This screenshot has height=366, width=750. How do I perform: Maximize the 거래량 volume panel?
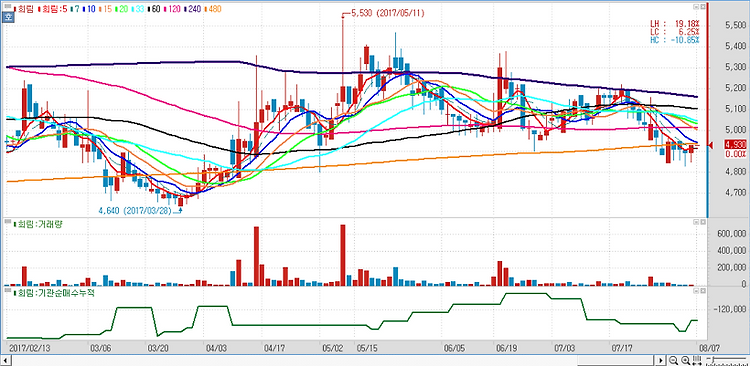(703, 222)
